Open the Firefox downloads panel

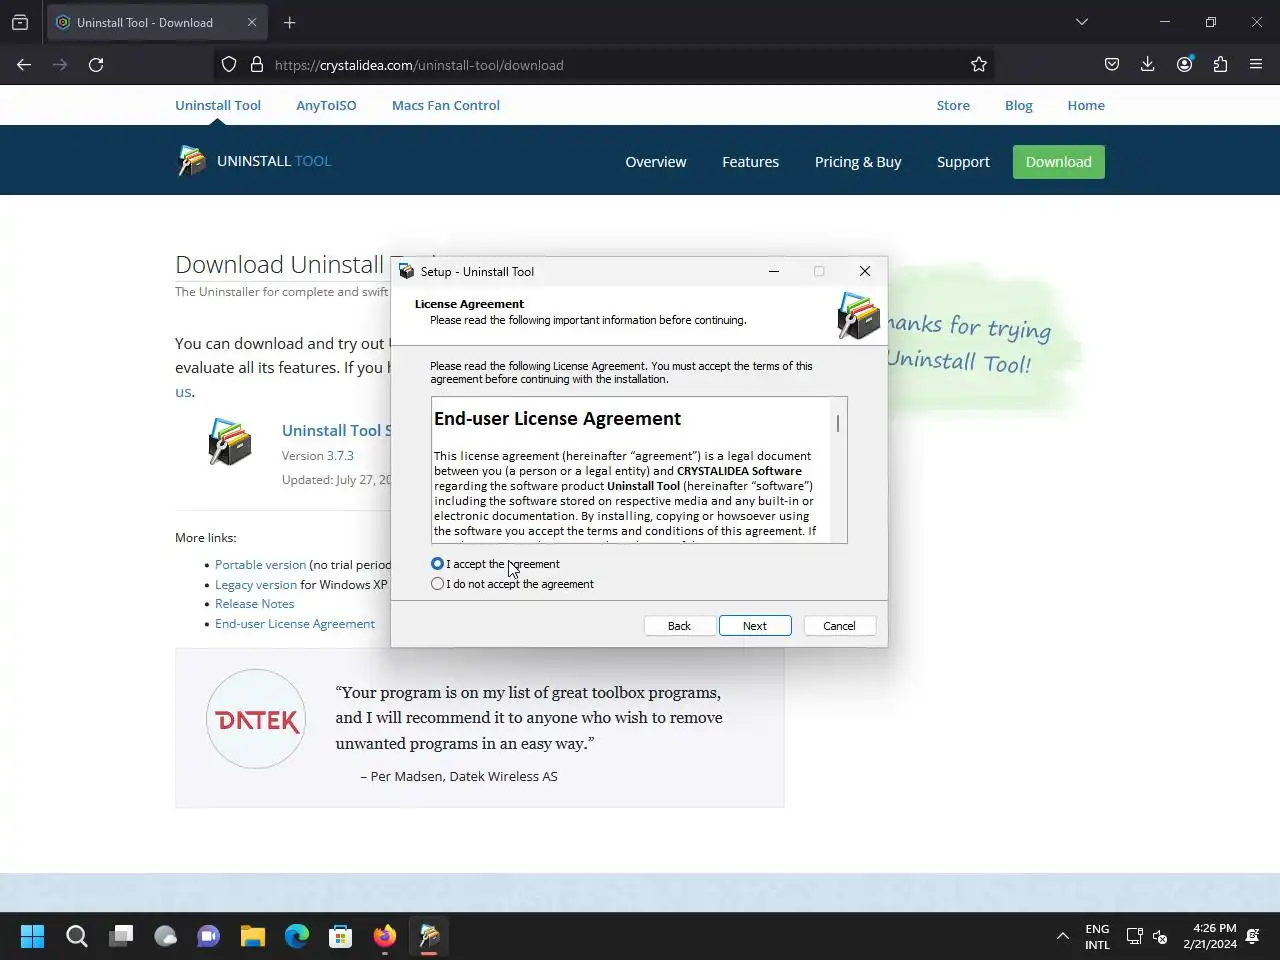[x=1148, y=65]
